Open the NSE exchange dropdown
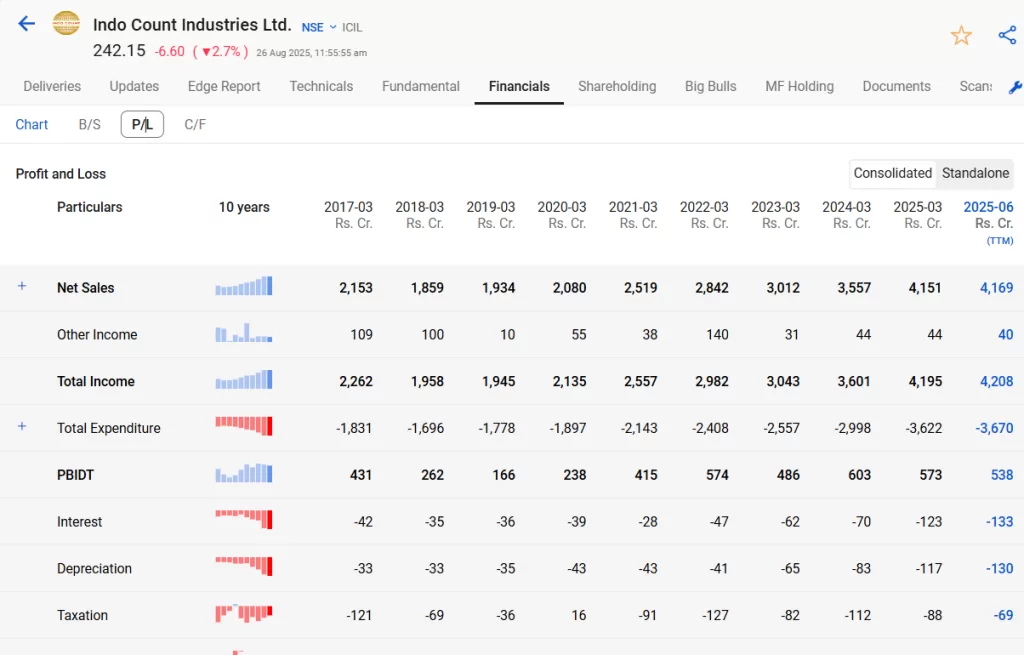 point(319,27)
